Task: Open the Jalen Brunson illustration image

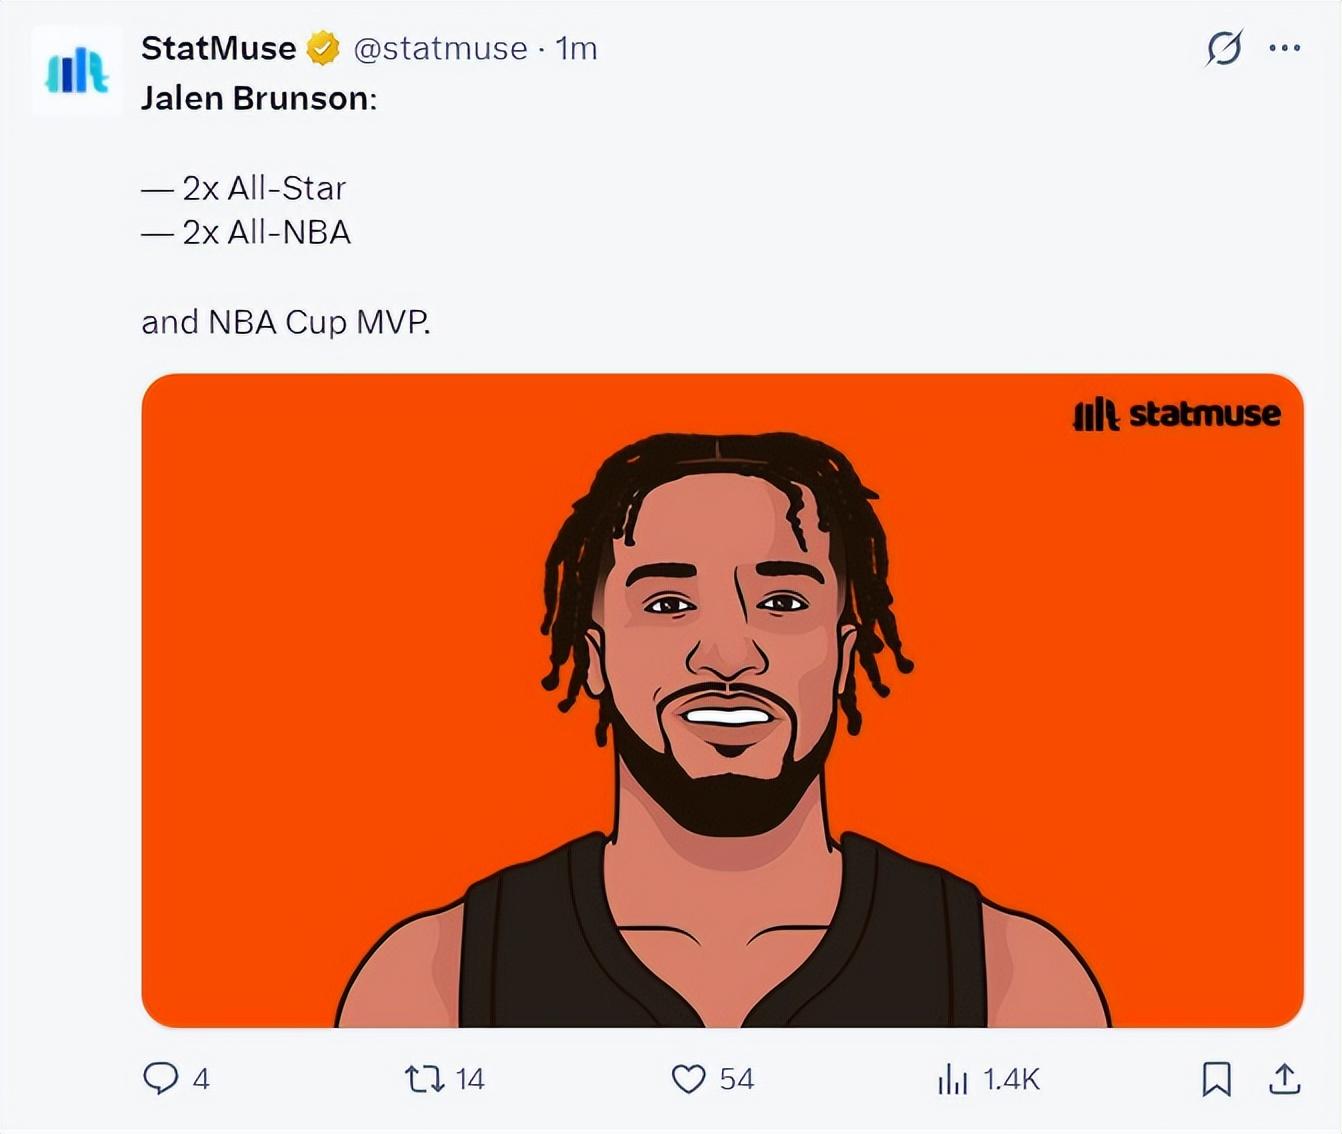Action: coord(722,700)
